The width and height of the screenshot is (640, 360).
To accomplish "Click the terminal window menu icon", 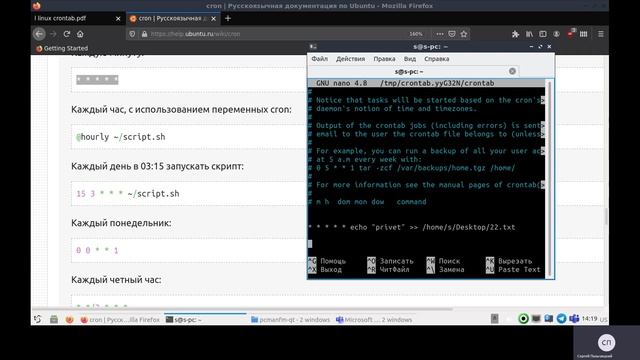I will pyautogui.click(x=313, y=47).
